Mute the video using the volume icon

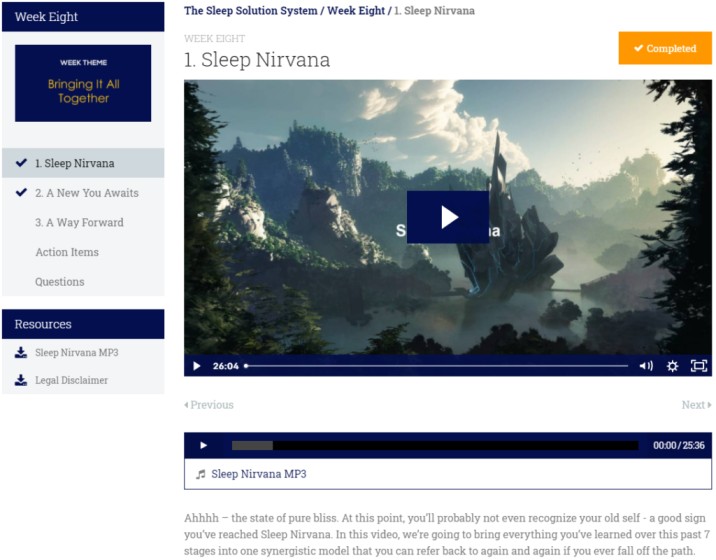tap(646, 366)
